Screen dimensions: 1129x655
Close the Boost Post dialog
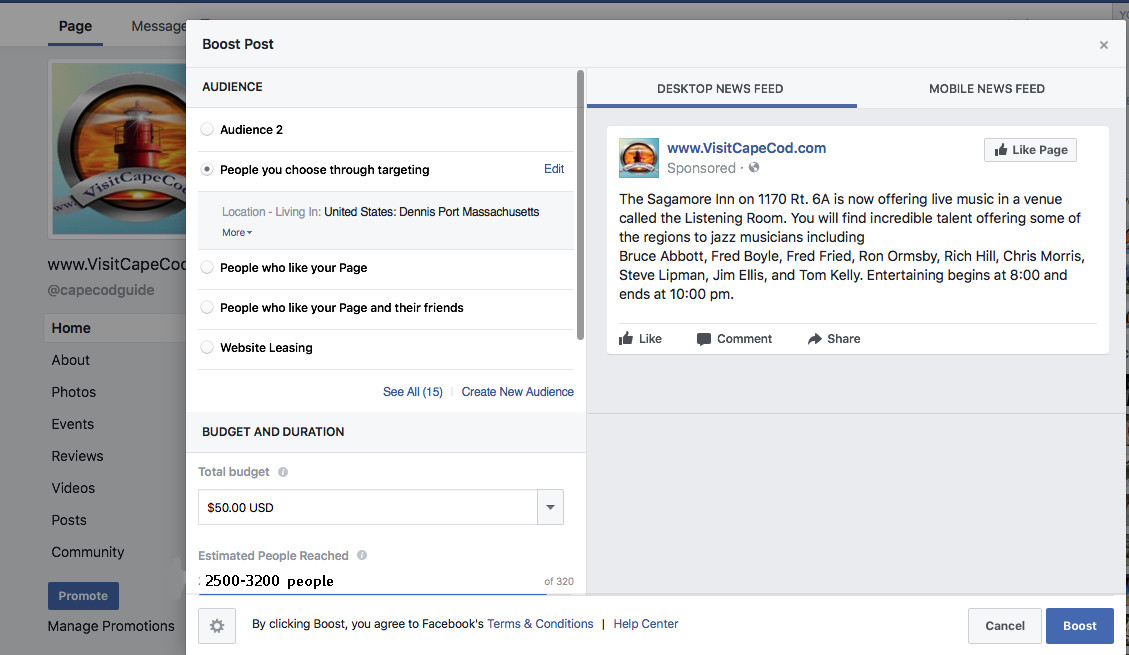click(x=1104, y=45)
